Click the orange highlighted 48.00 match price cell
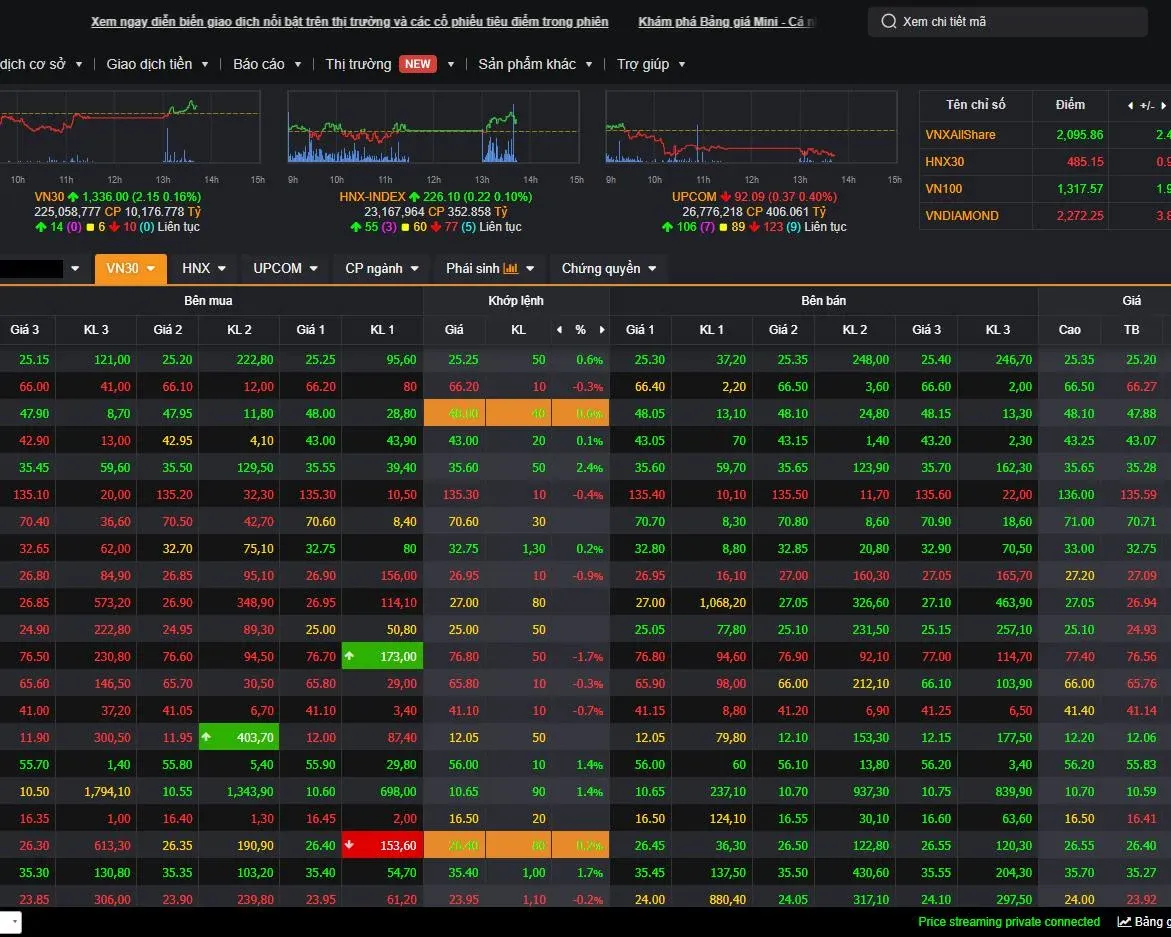Screen dimensions: 1171x937 coord(454,414)
